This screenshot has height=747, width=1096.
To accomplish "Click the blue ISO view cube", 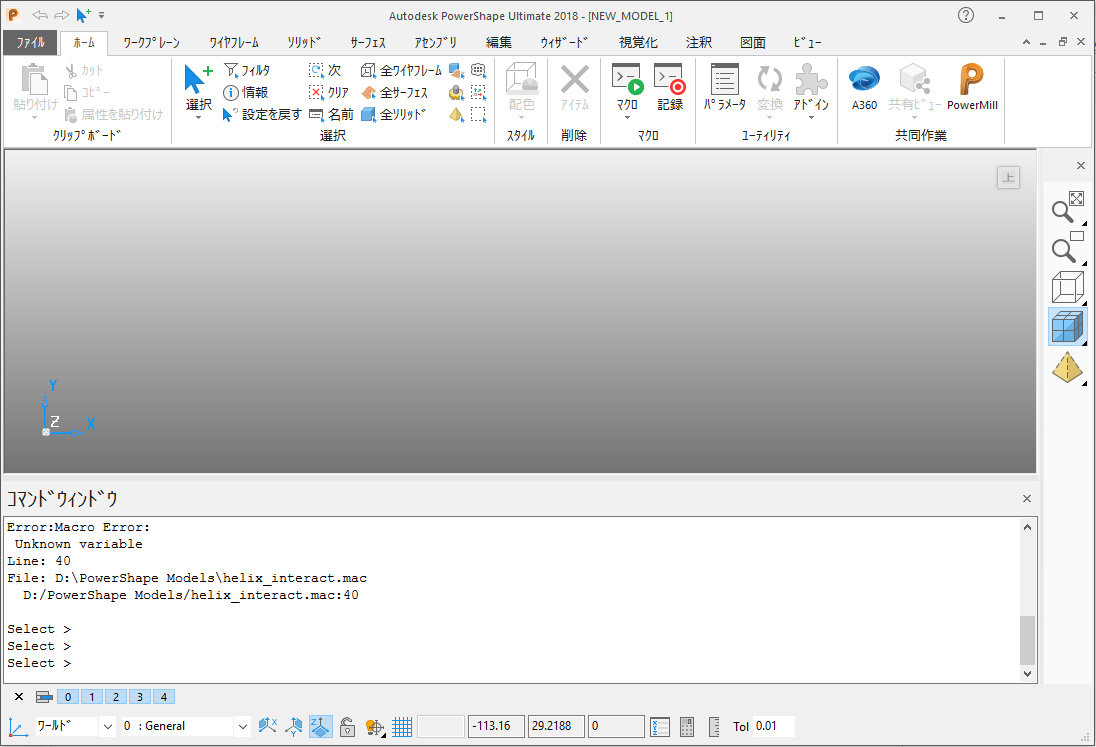I will click(1068, 327).
